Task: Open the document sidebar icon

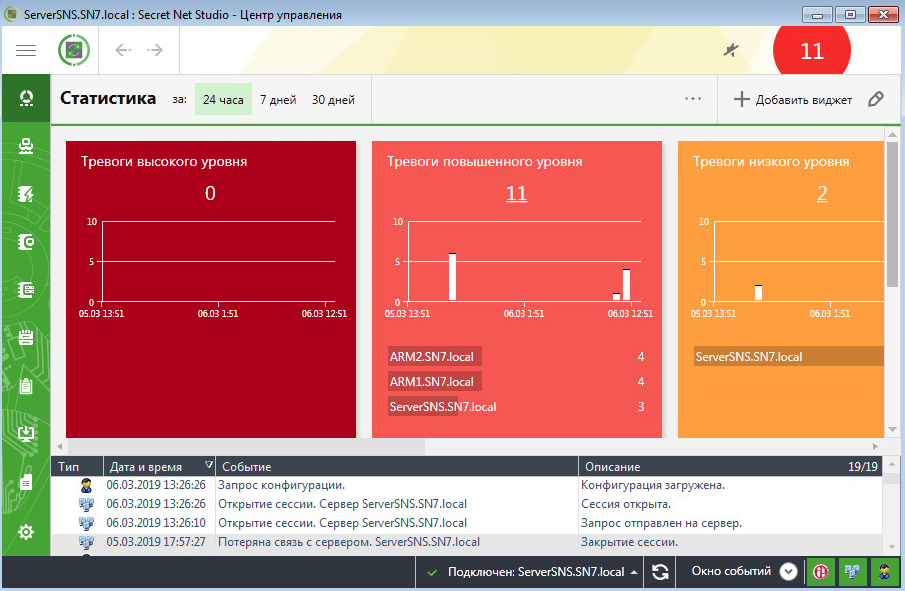Action: point(26,482)
